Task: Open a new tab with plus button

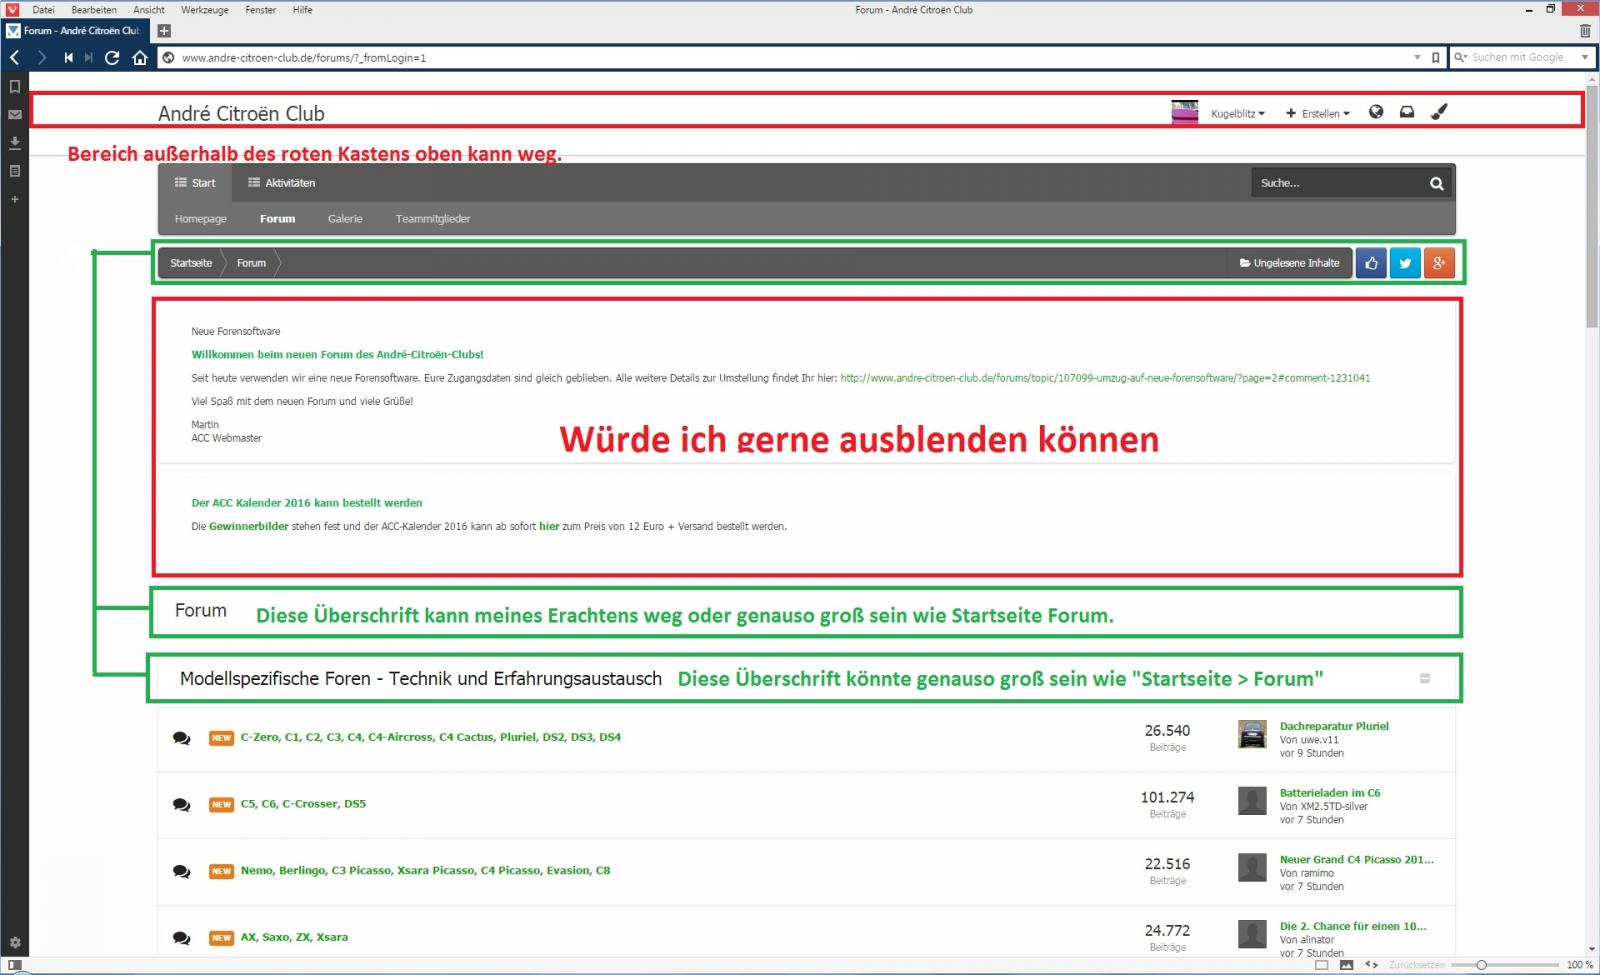Action: click(x=164, y=31)
